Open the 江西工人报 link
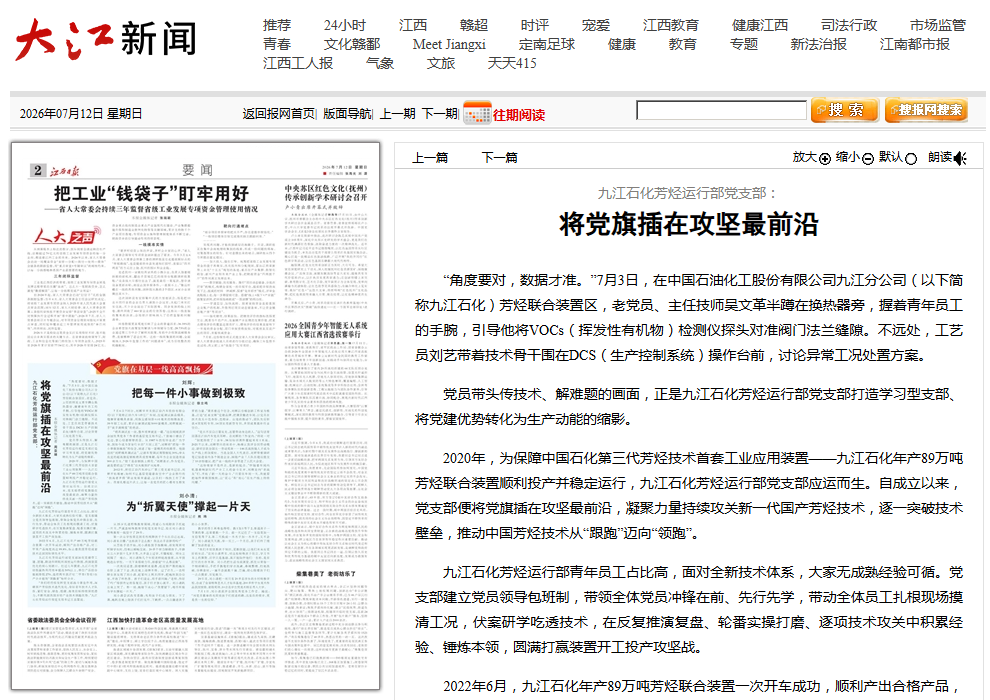Screen dimensions: 990x700 coord(298,63)
